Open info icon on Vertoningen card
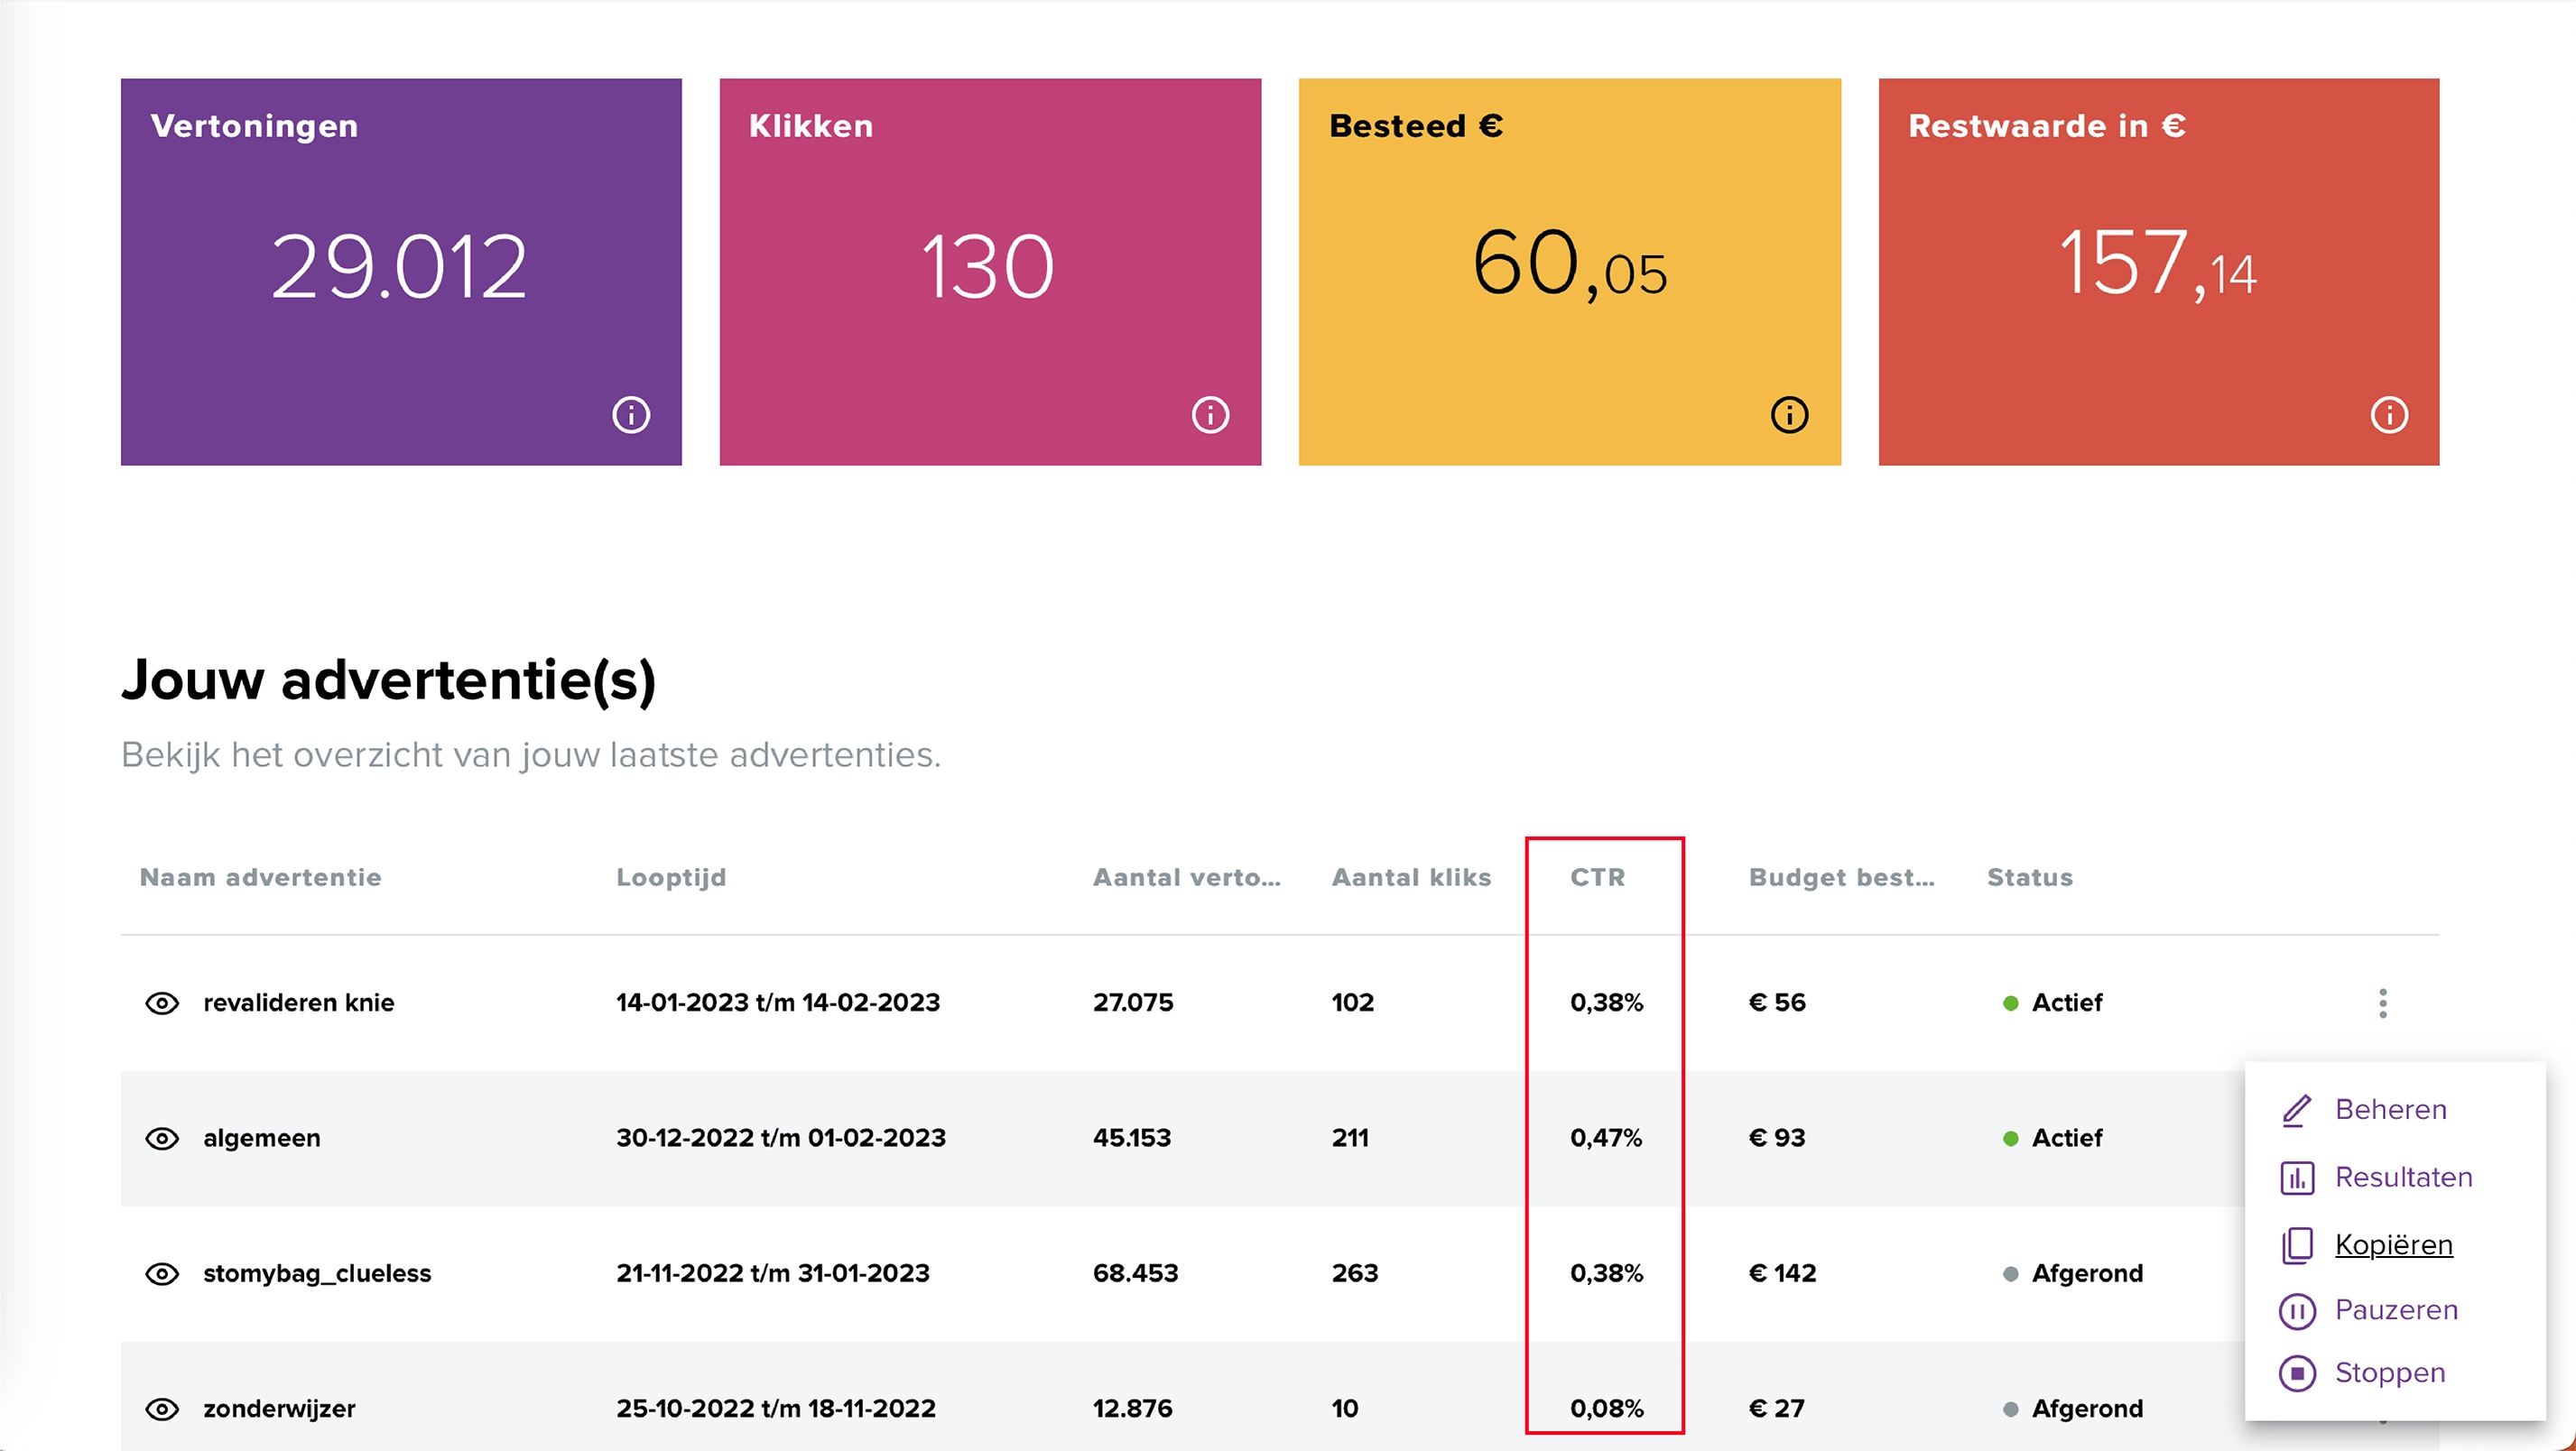The image size is (2576, 1451). (x=630, y=414)
